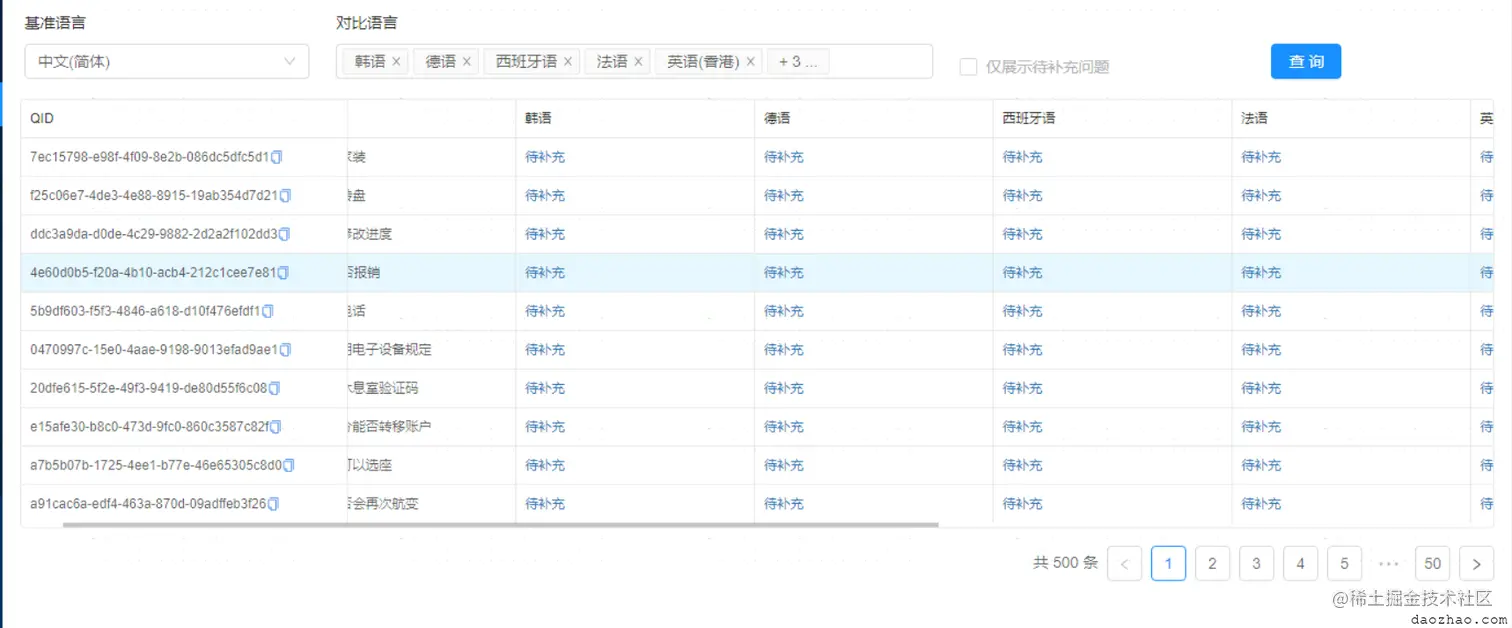Open the 对比语言 multi-select field
Viewport: 1512px width, 628px height.
pos(634,61)
